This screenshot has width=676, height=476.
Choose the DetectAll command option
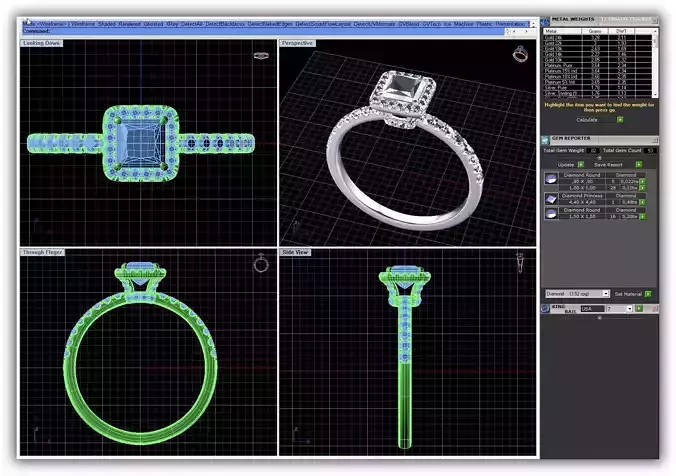(x=191, y=24)
